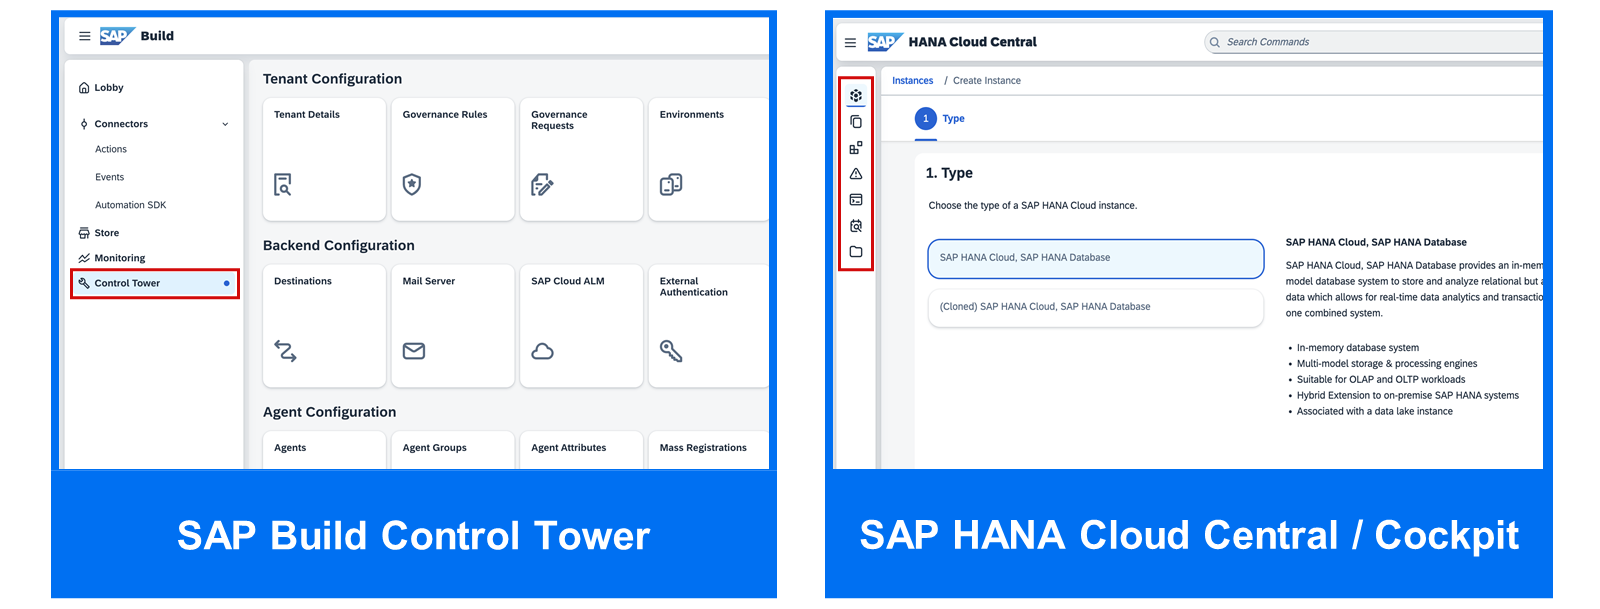1600x609 pixels.
Task: Click the search magnifier icon in Search Commands
Action: 1215,42
